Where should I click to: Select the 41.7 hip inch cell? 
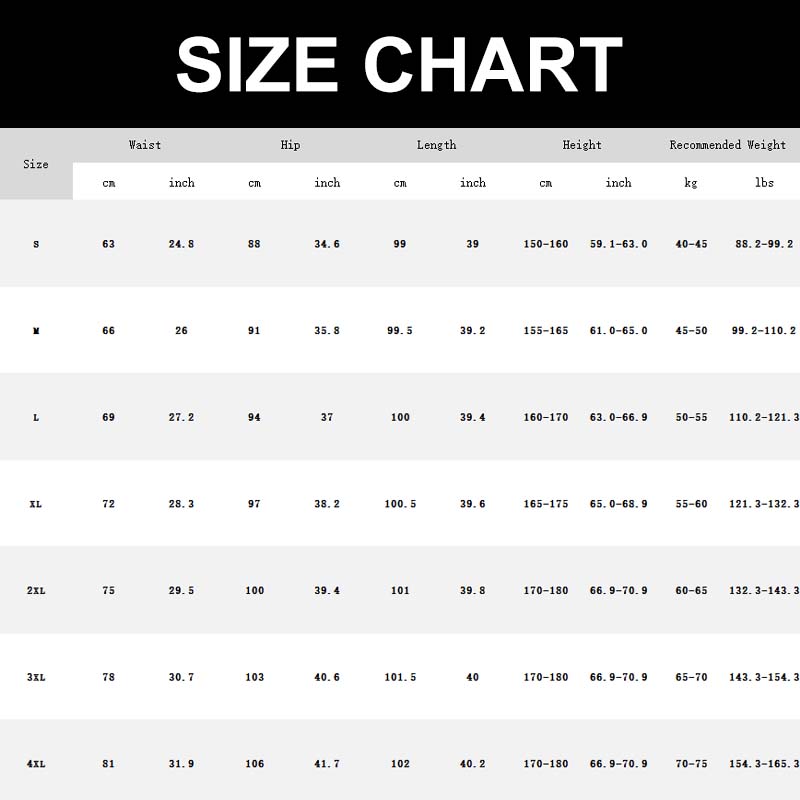(x=327, y=764)
